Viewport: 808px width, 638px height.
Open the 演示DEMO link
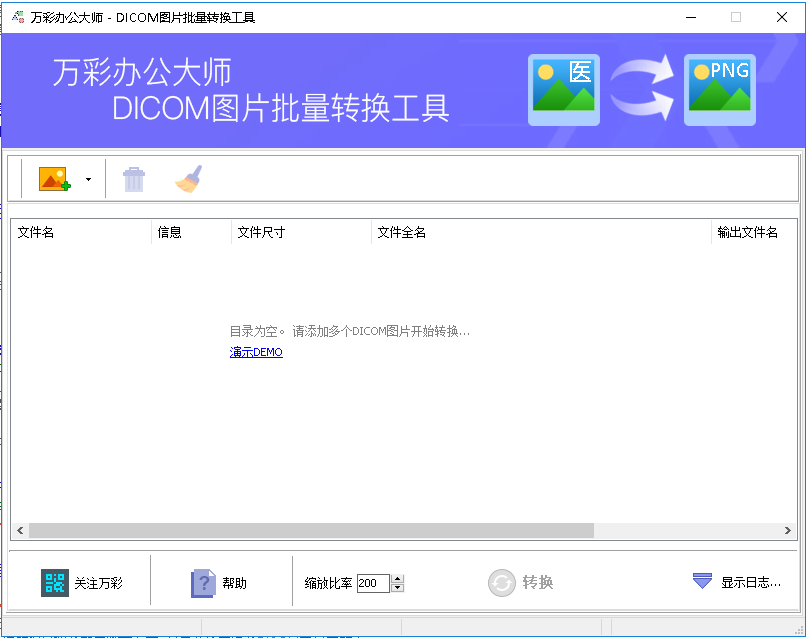pyautogui.click(x=255, y=352)
